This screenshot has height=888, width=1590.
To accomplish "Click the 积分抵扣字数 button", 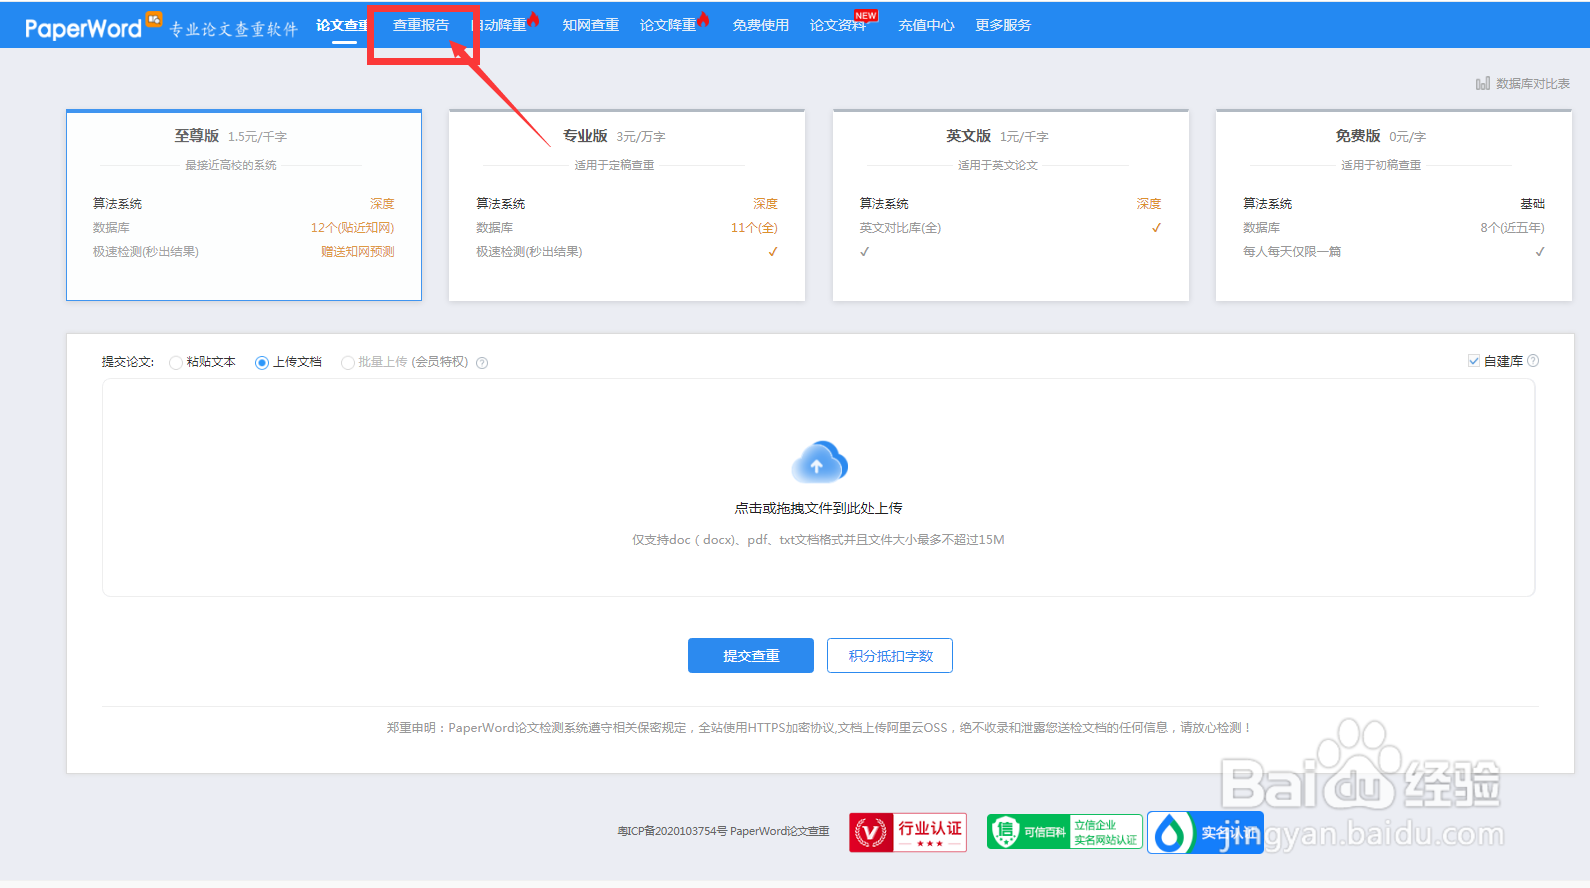I will 890,656.
